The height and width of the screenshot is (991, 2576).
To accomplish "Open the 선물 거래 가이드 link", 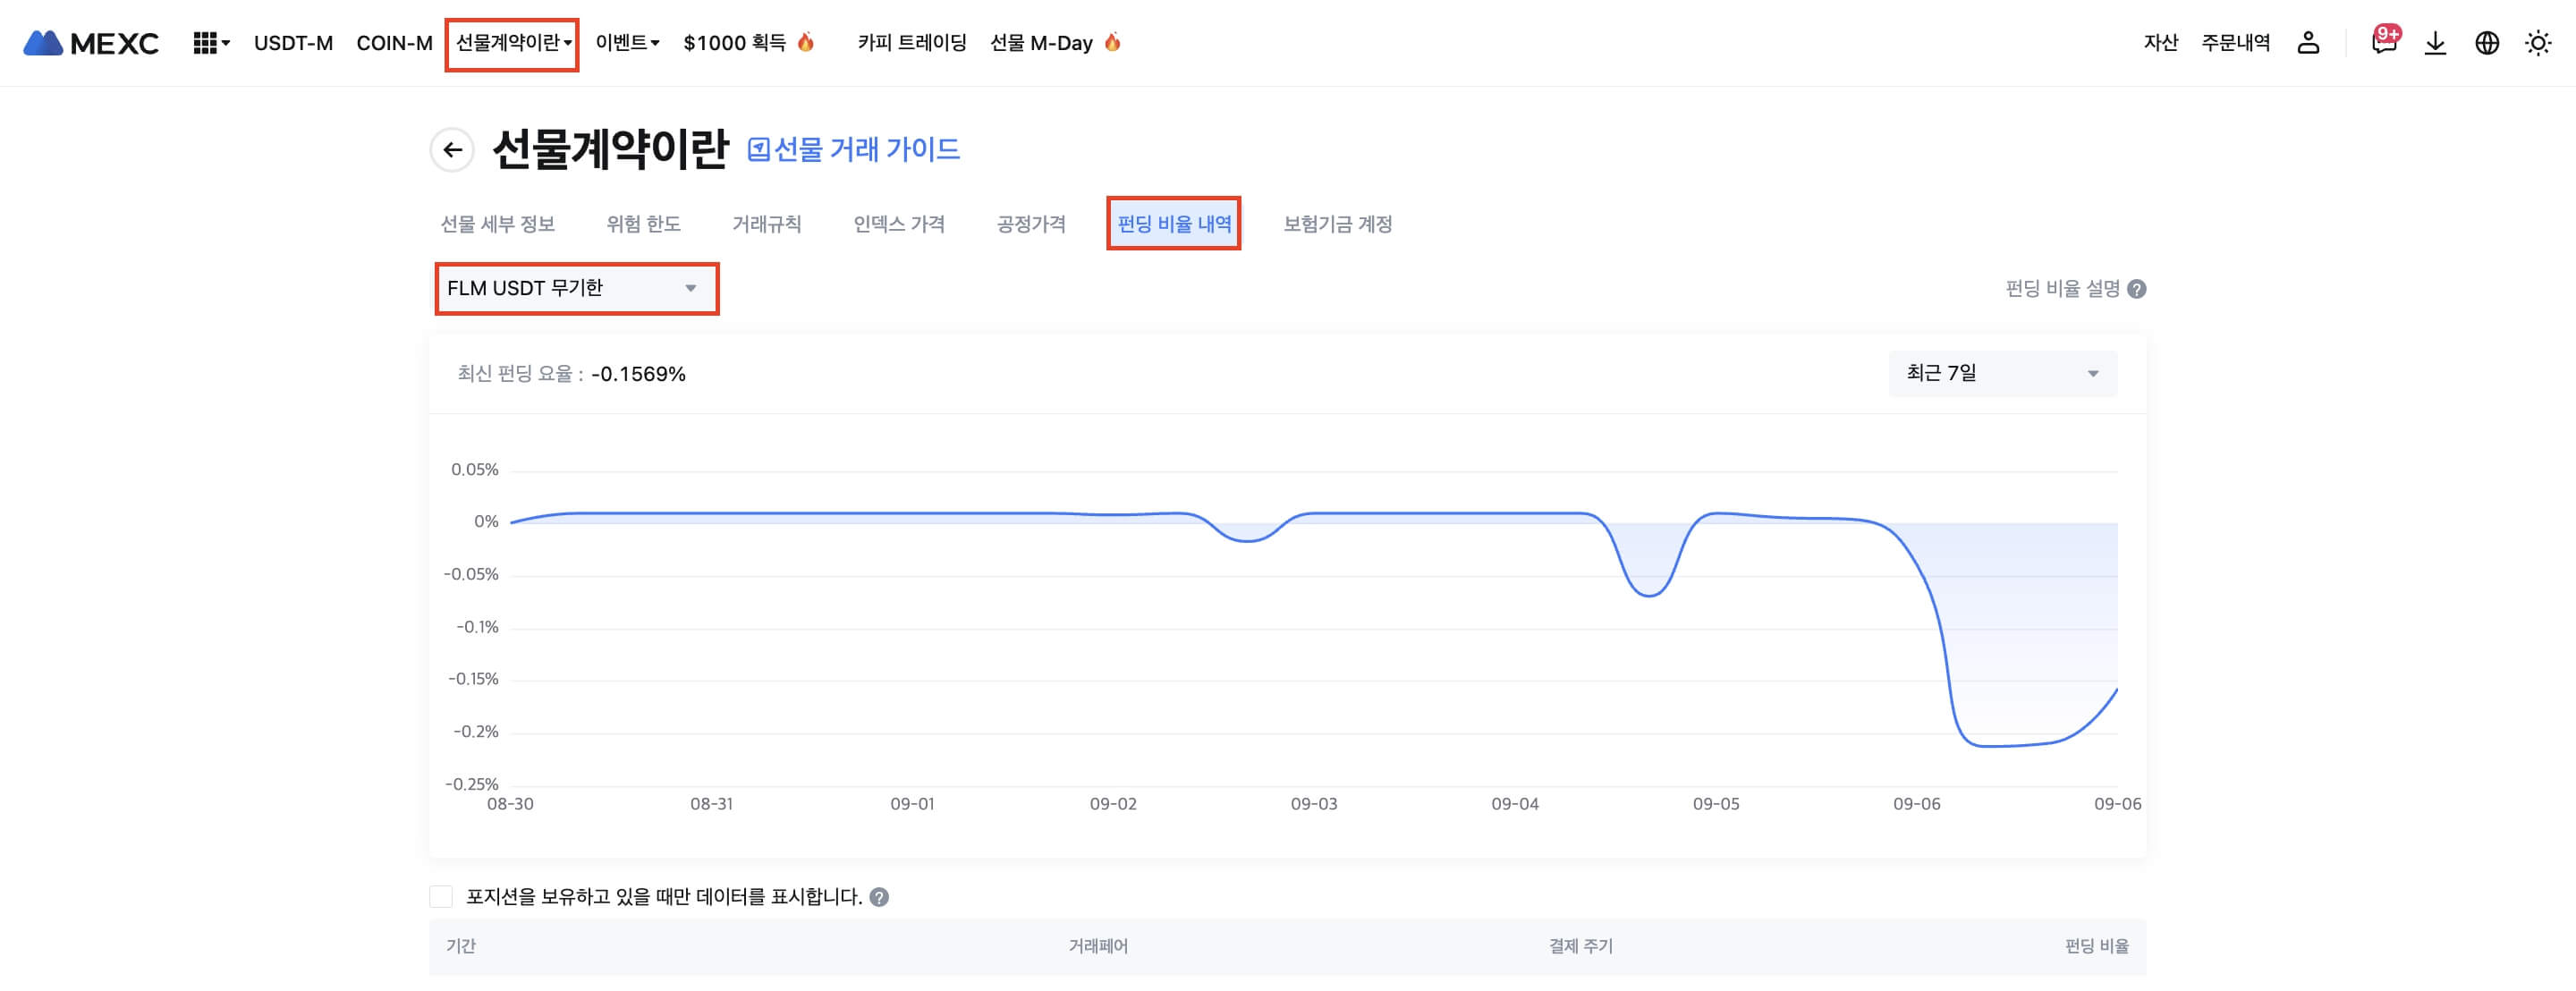I will point(855,150).
